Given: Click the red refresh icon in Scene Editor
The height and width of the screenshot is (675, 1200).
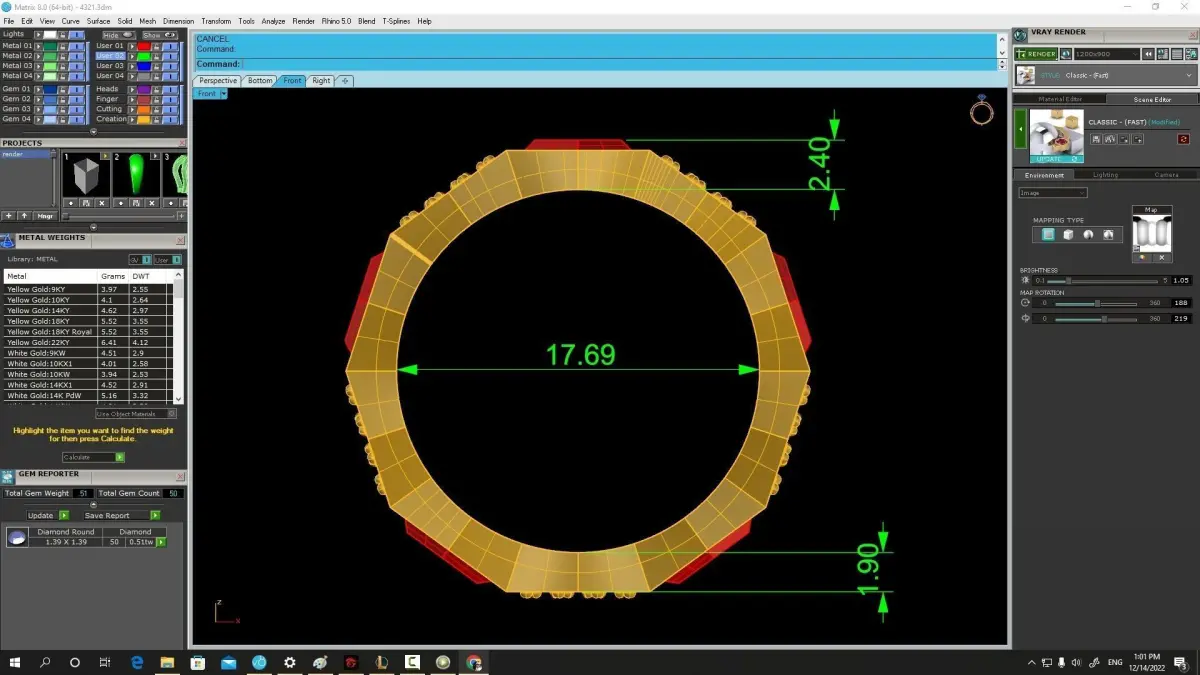Looking at the screenshot, I should pyautogui.click(x=1183, y=139).
